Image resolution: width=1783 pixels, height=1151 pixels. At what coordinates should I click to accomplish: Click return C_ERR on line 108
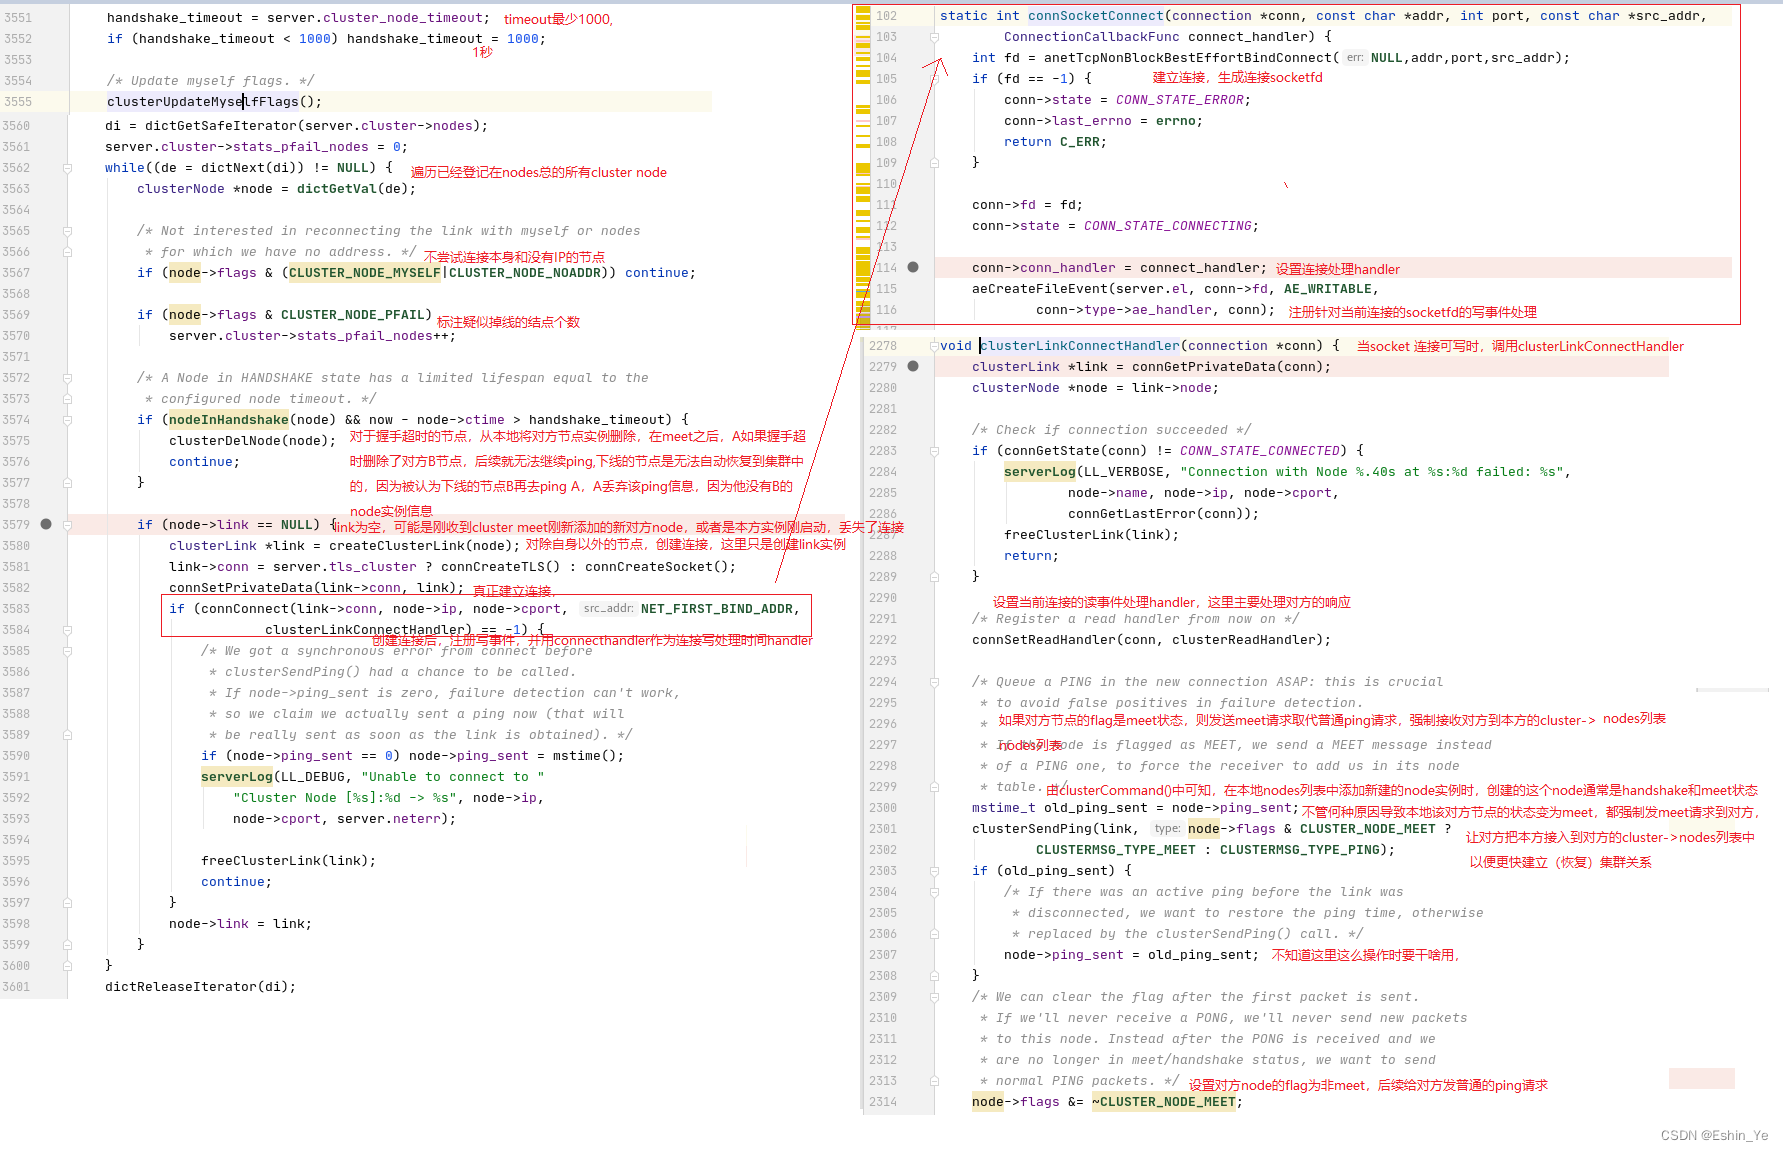coord(1052,142)
